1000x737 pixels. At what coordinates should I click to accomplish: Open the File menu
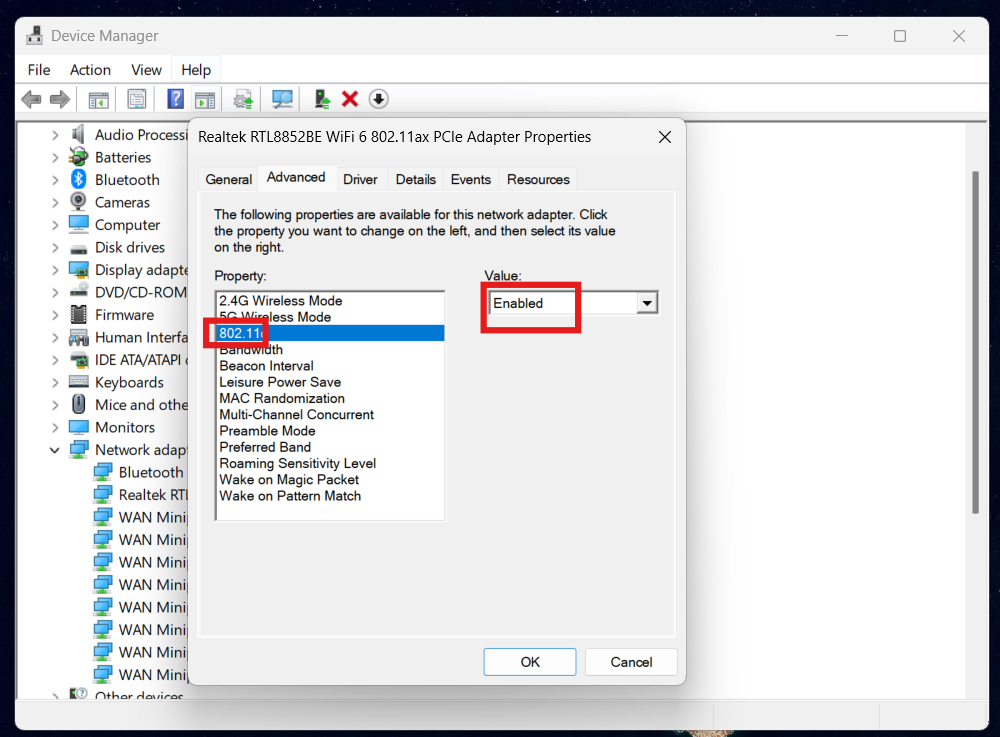tap(39, 69)
